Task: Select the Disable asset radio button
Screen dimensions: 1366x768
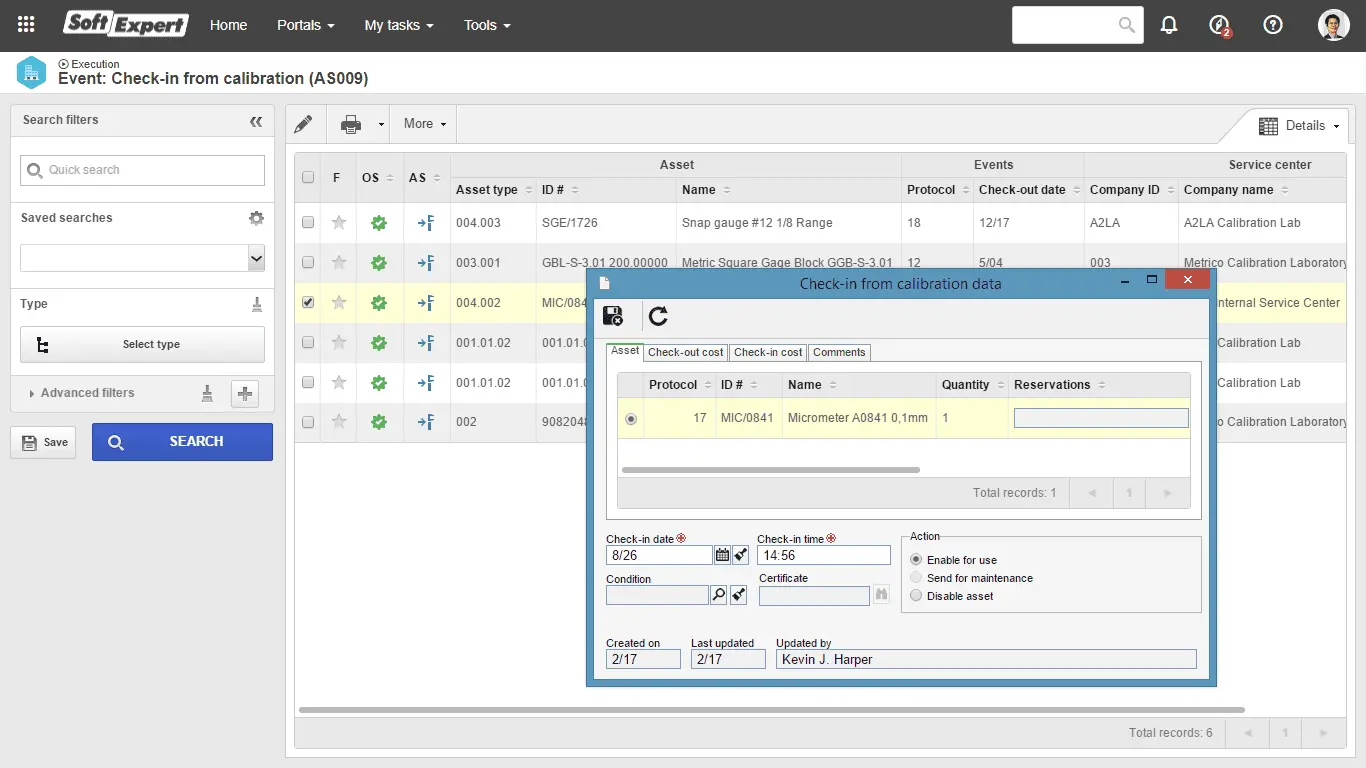Action: (916, 596)
